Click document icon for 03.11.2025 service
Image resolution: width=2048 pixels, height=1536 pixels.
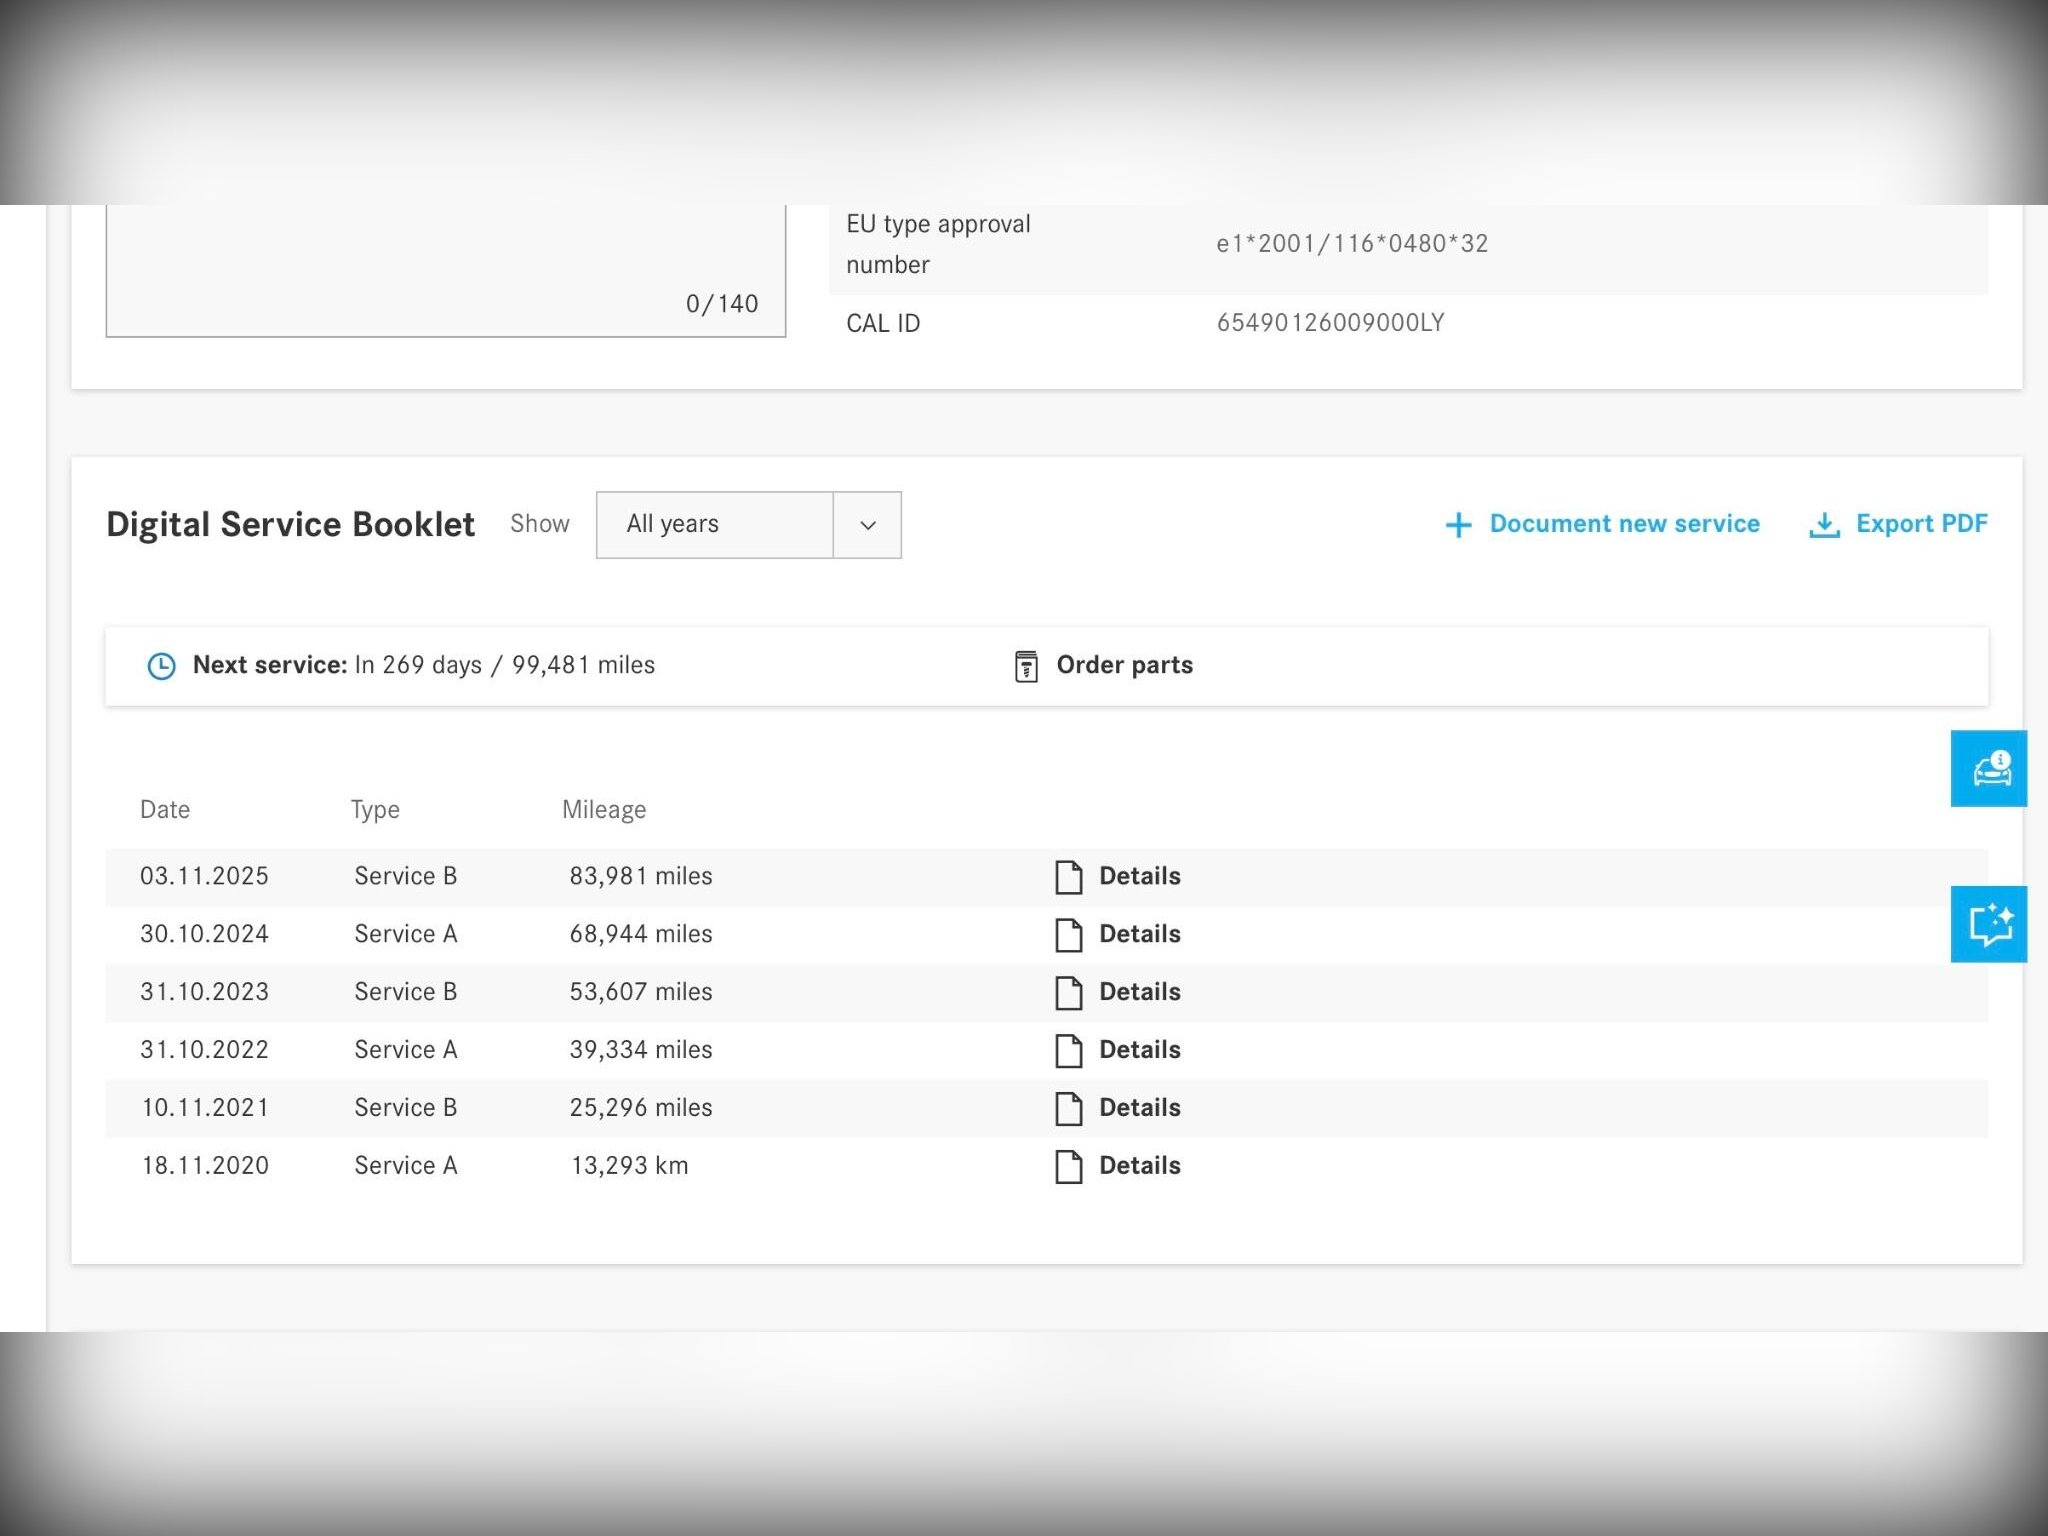click(1068, 877)
